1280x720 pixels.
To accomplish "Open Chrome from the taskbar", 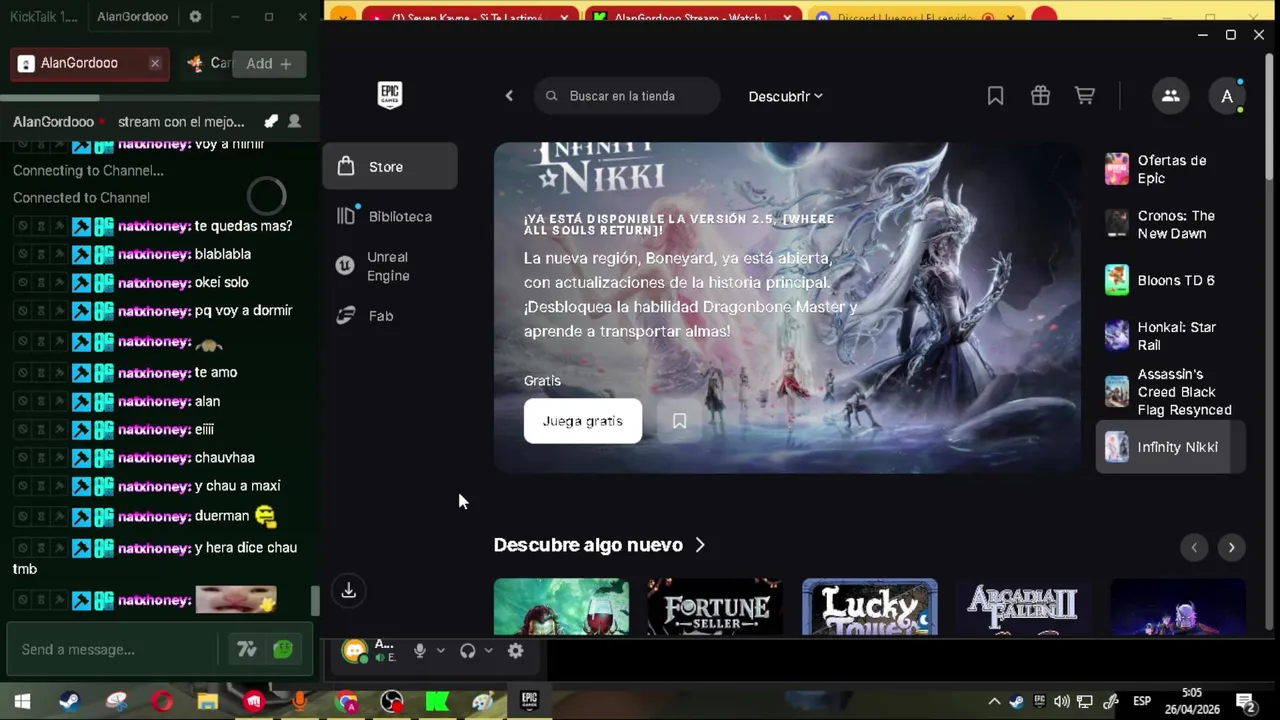I will tap(346, 702).
